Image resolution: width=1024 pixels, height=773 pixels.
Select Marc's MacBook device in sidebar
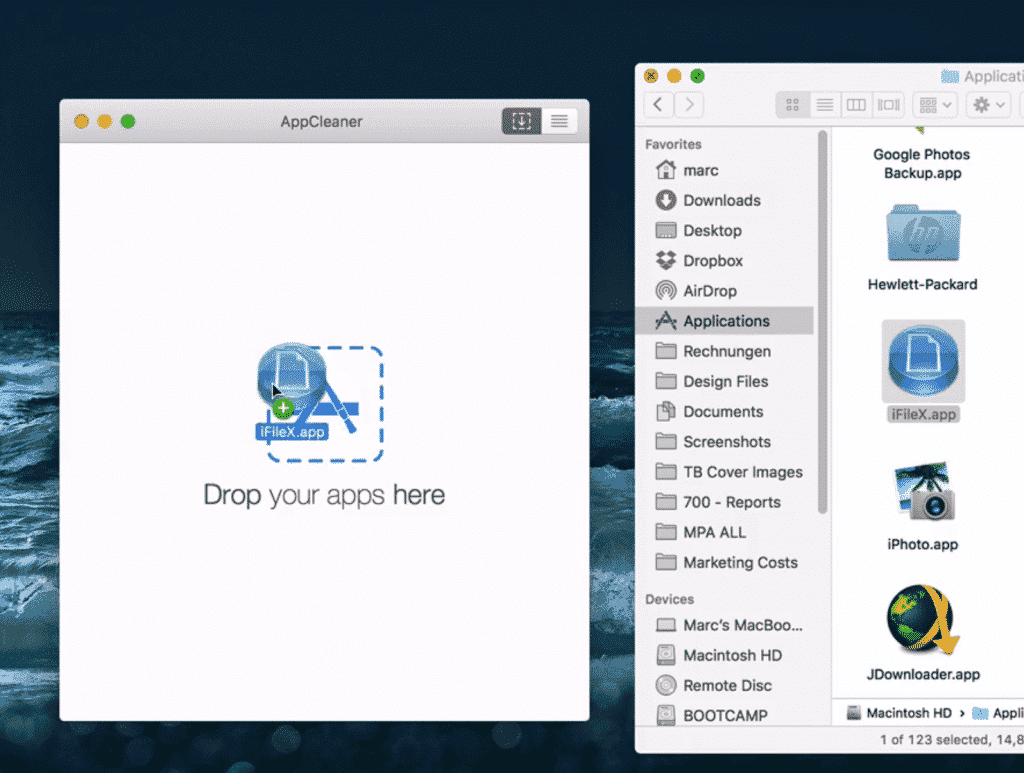pos(725,625)
